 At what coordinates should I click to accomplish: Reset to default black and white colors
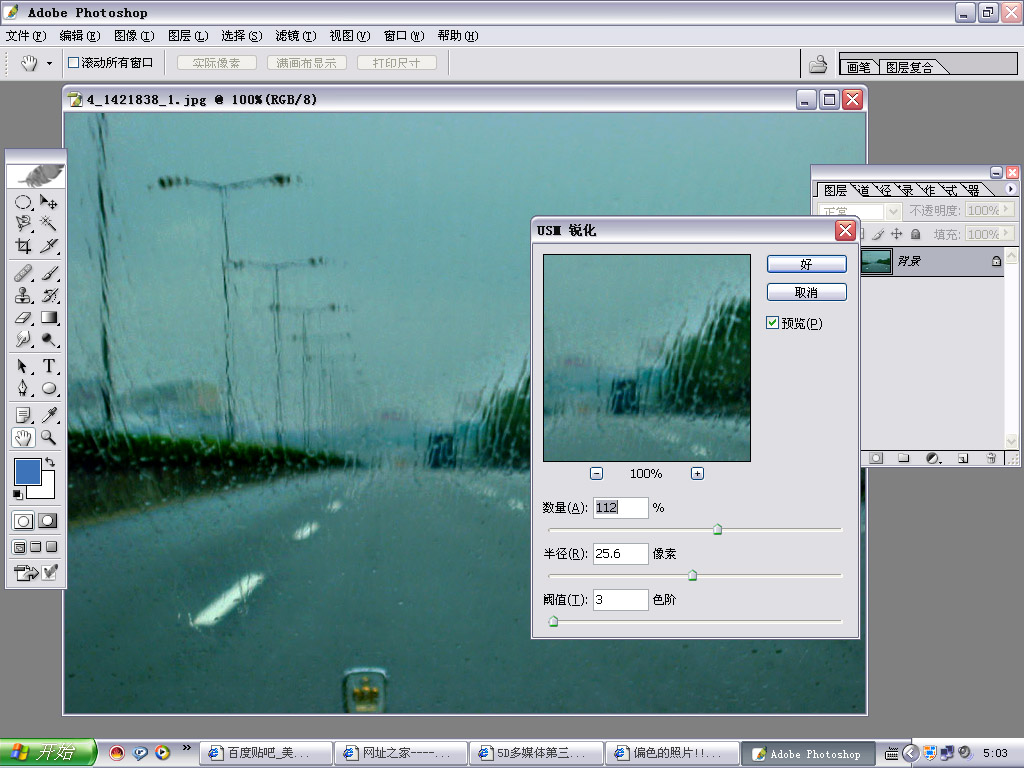[x=18, y=494]
